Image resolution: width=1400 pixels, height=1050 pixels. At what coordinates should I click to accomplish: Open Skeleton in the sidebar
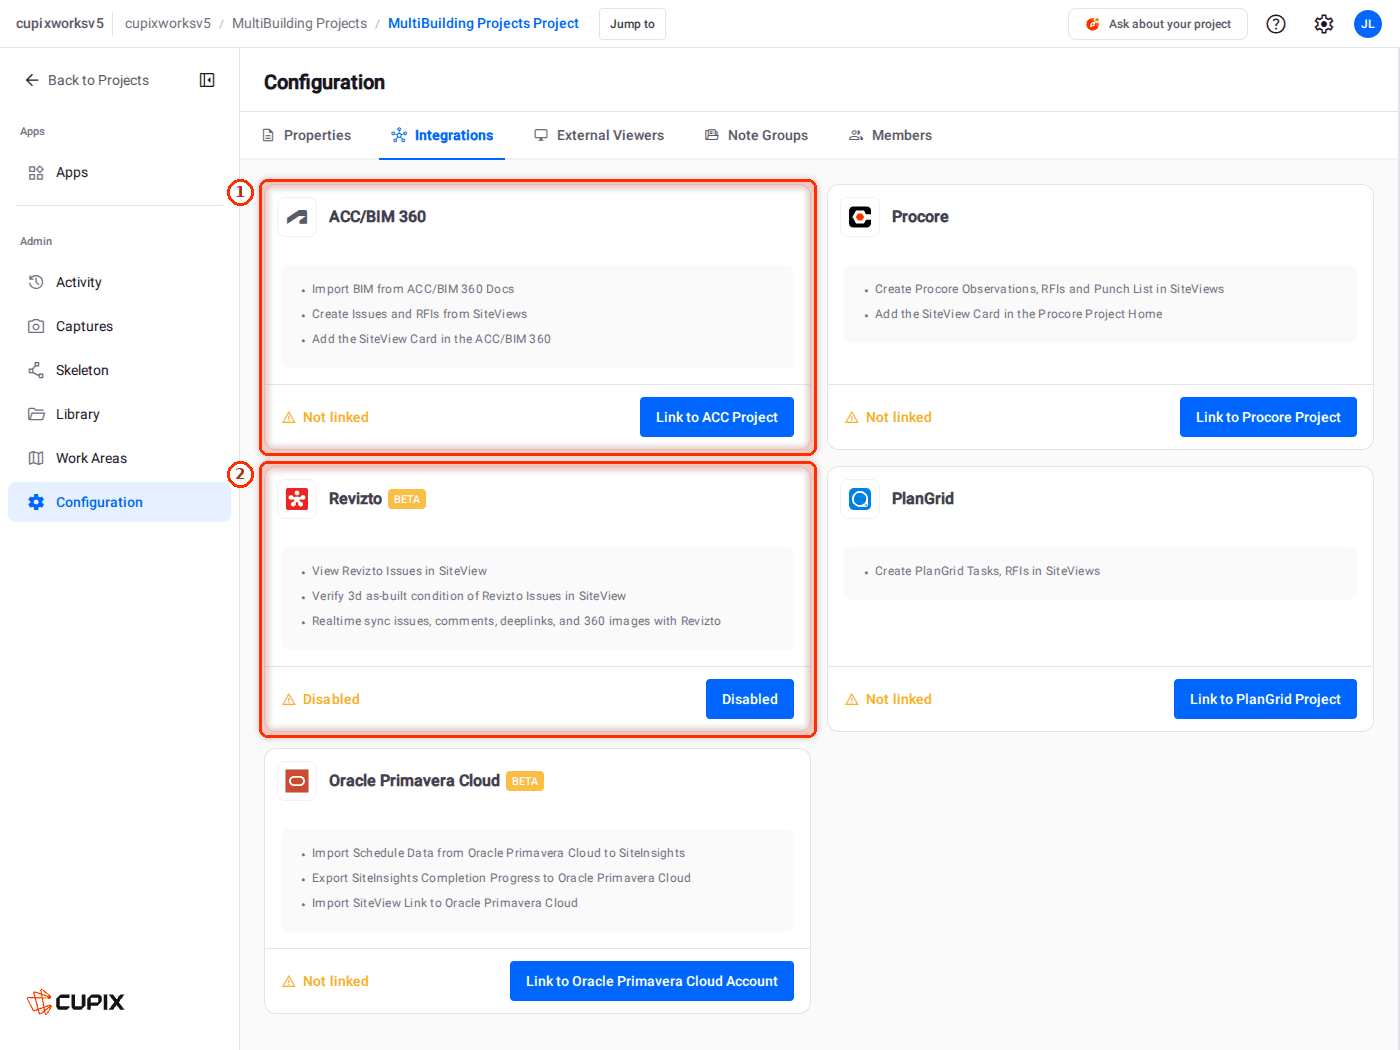tap(119, 370)
